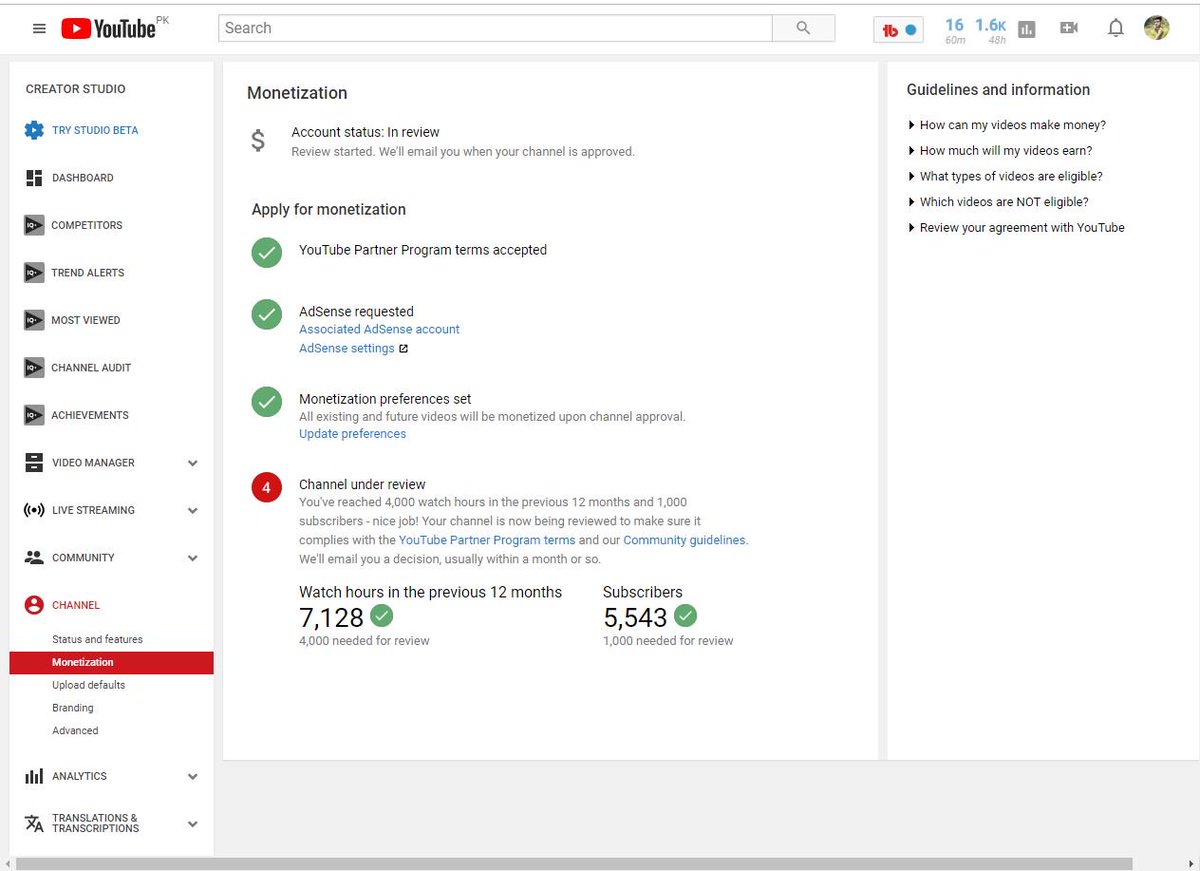Expand the Live Streaming section
The image size is (1200, 871).
click(x=193, y=510)
